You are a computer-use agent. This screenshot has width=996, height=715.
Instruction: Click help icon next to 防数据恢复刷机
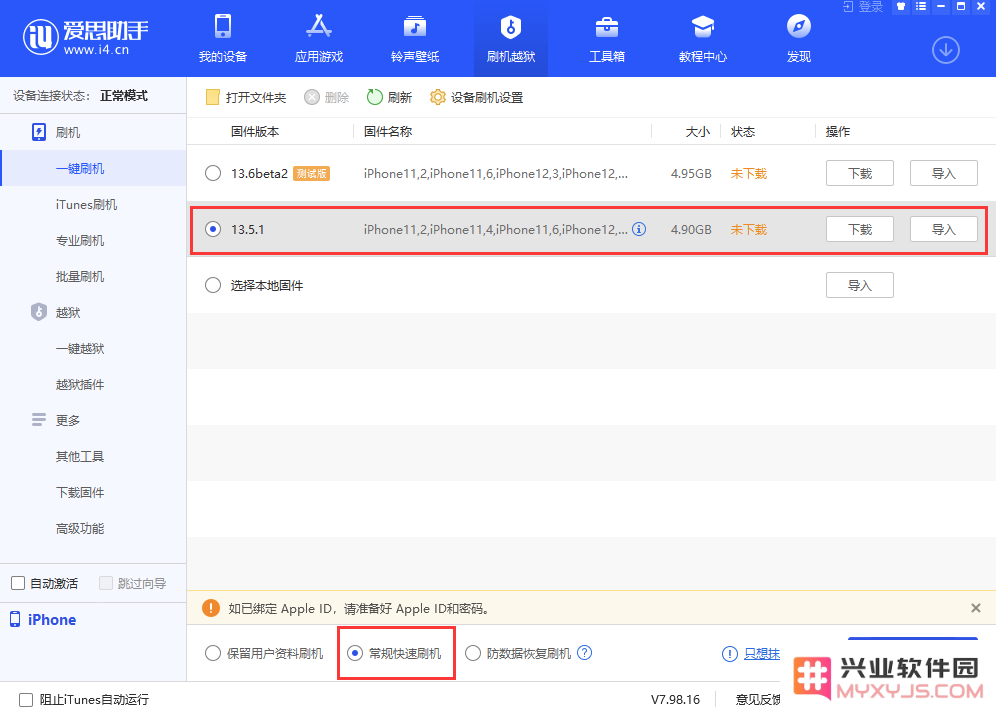[x=584, y=653]
